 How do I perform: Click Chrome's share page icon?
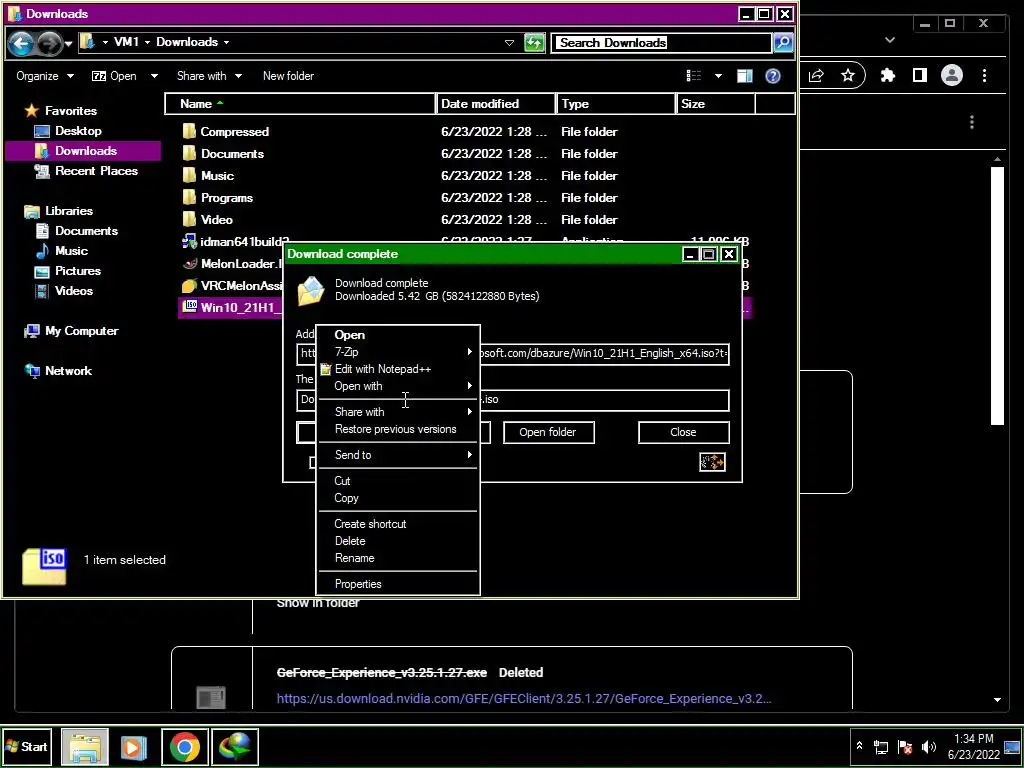point(816,76)
